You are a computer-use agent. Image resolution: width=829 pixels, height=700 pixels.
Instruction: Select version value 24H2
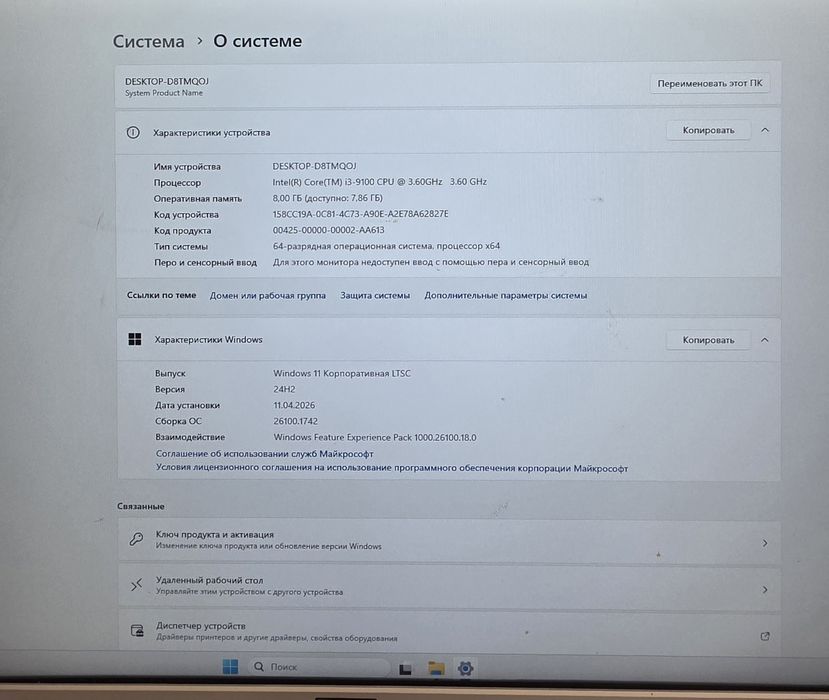coord(284,389)
